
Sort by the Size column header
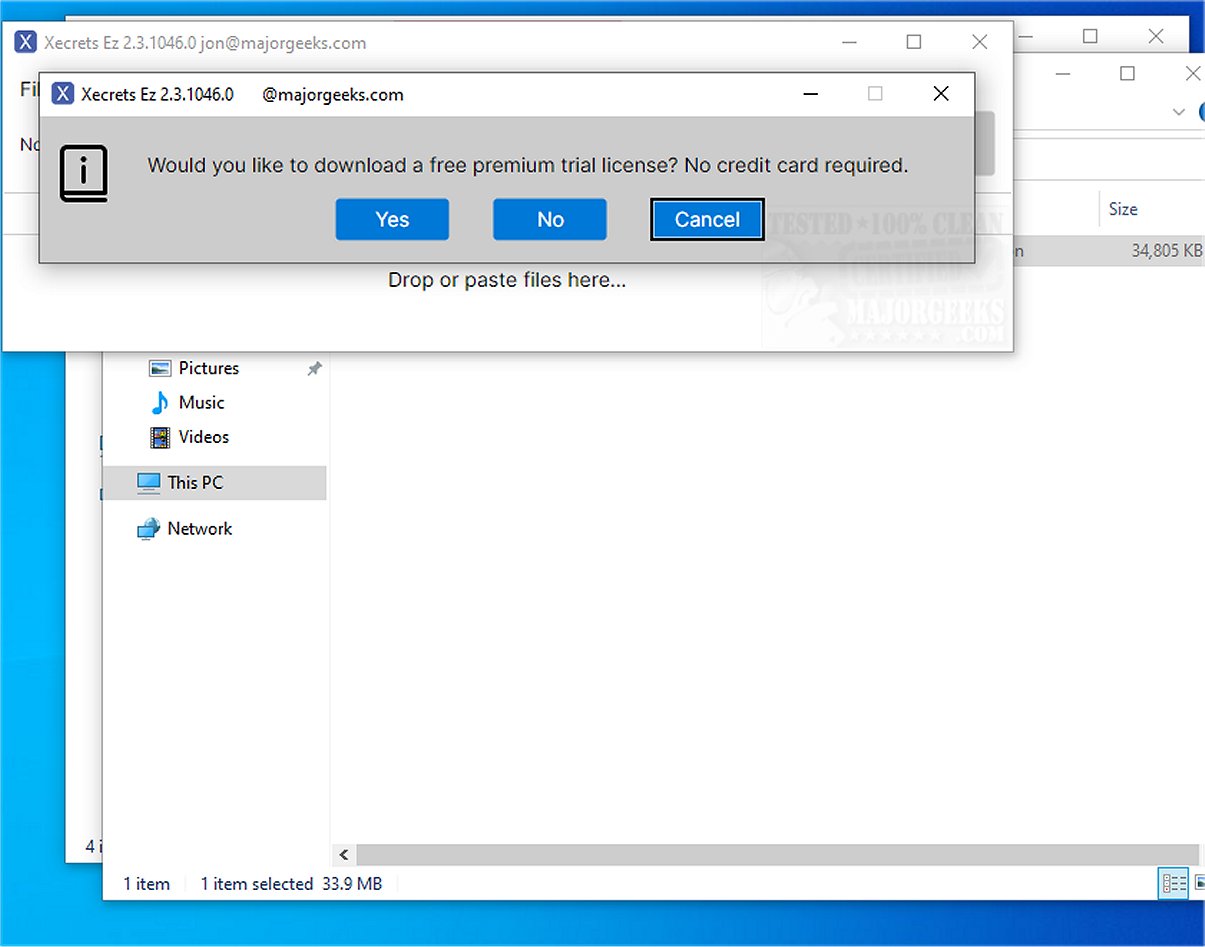pyautogui.click(x=1123, y=209)
